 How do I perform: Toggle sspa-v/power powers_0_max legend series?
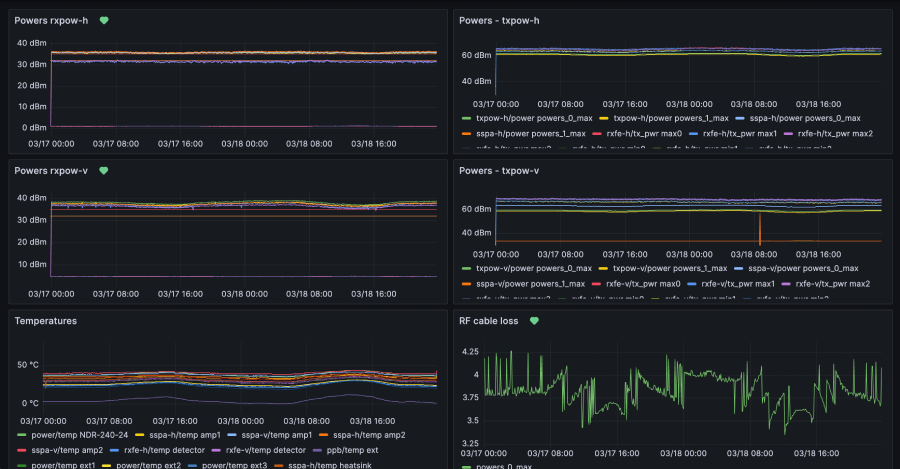click(803, 269)
